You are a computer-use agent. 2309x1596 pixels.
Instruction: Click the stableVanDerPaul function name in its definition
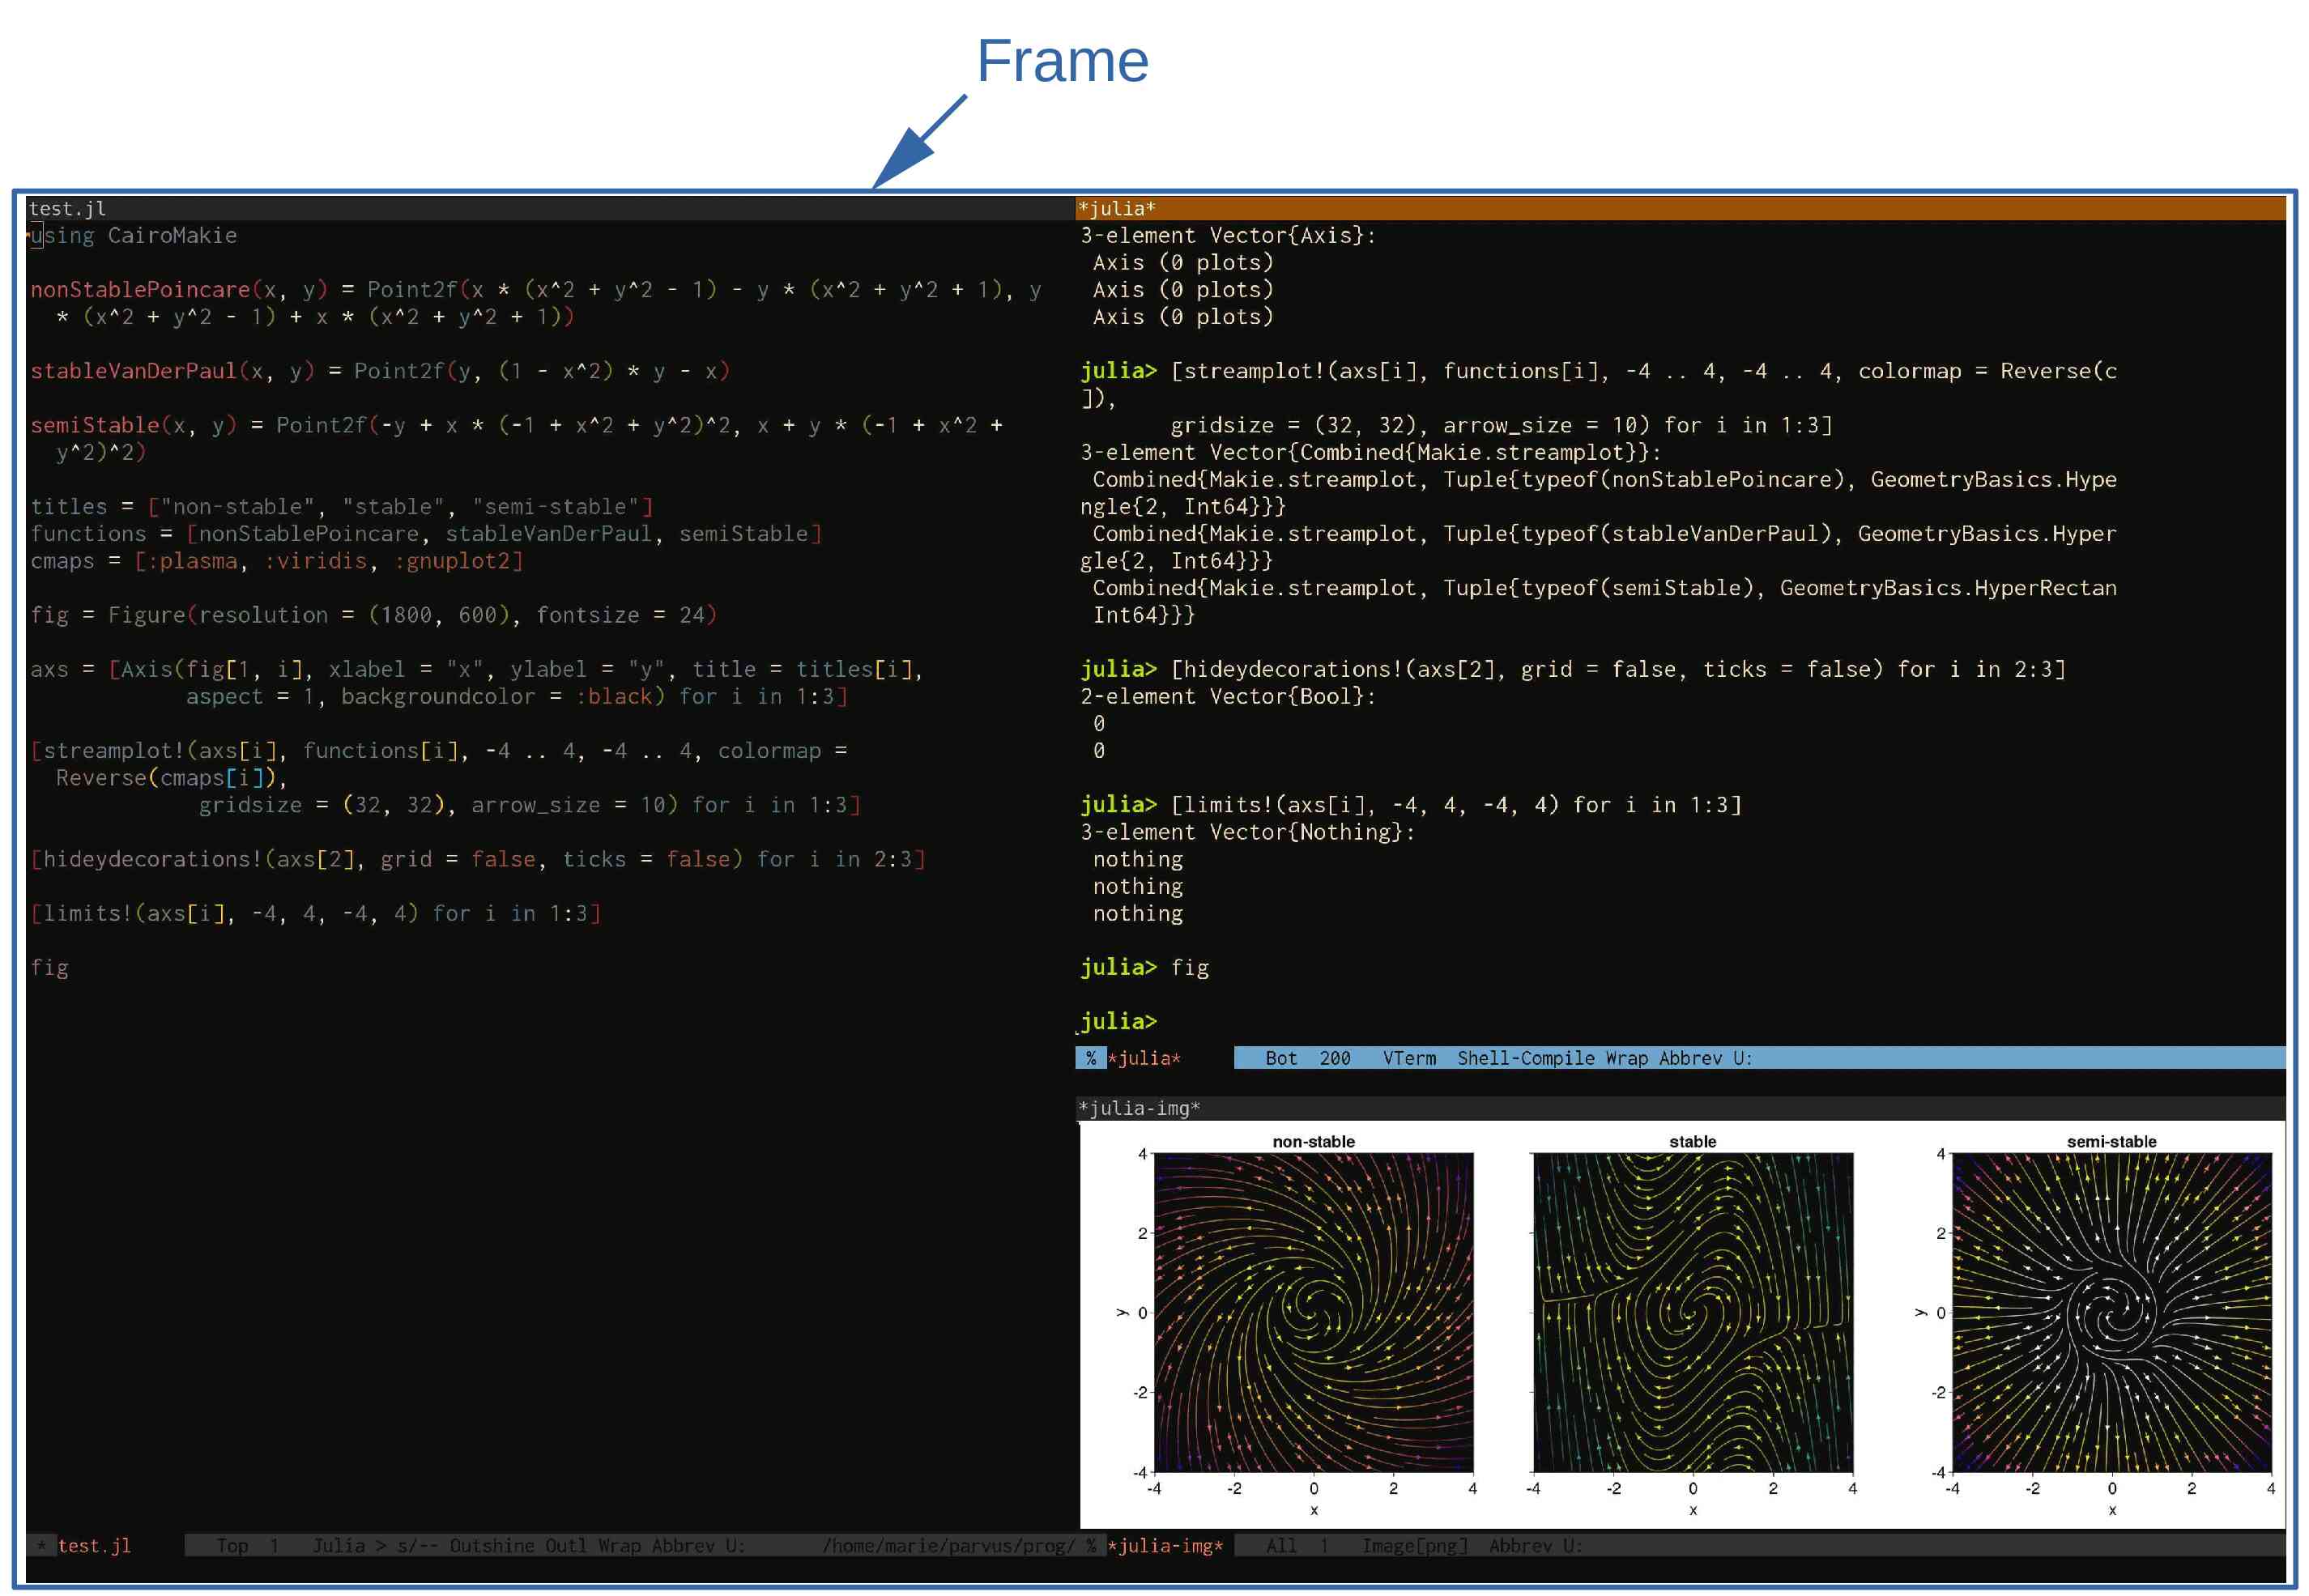(133, 370)
